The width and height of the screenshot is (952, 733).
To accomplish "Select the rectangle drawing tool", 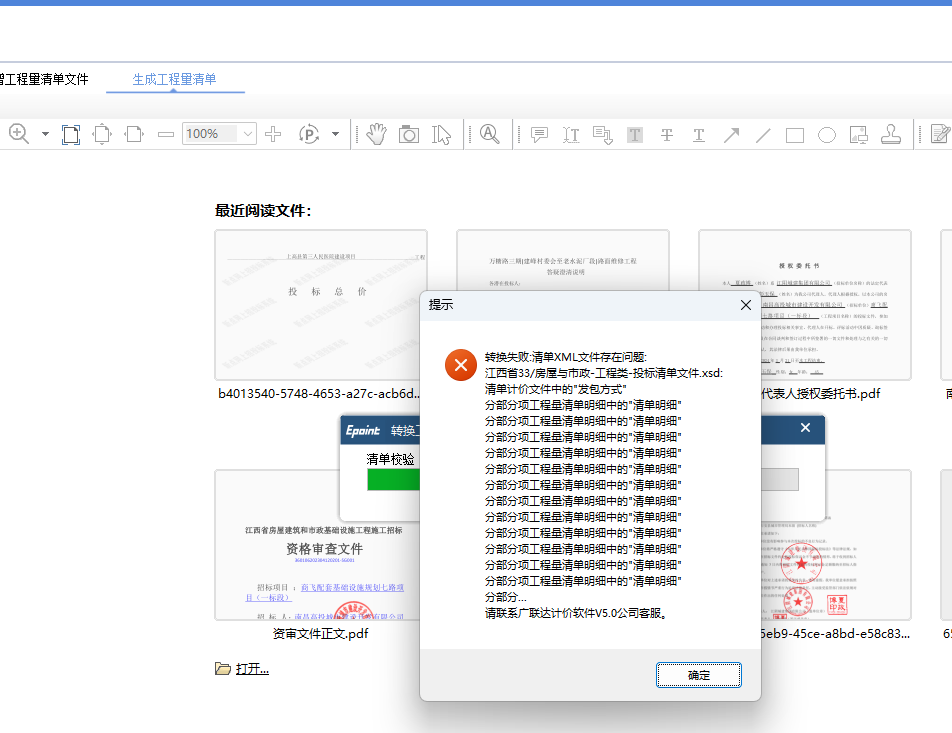I will (795, 135).
